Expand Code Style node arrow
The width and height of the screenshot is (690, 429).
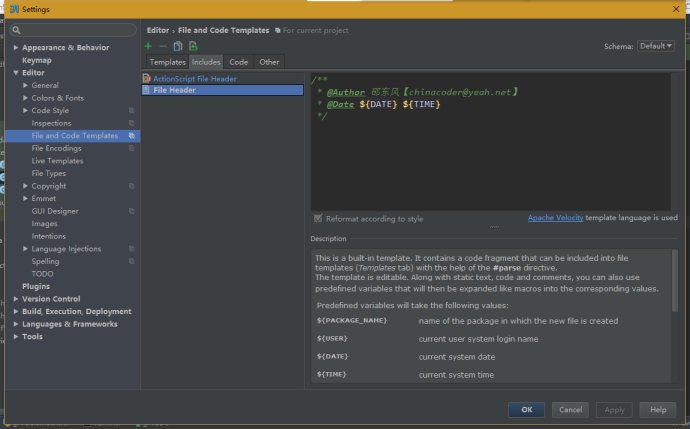click(25, 110)
